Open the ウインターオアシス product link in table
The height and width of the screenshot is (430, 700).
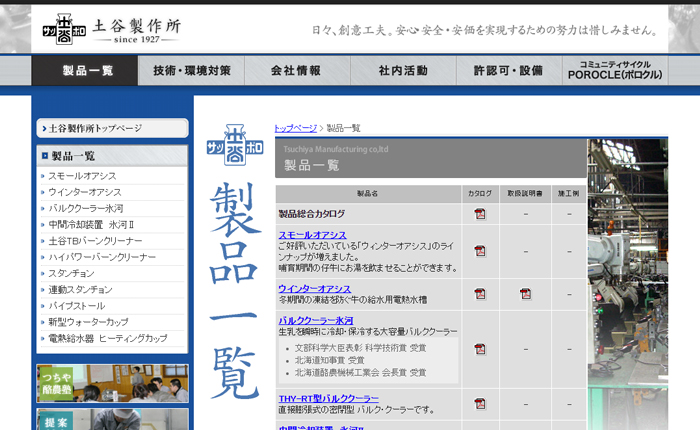click(314, 288)
